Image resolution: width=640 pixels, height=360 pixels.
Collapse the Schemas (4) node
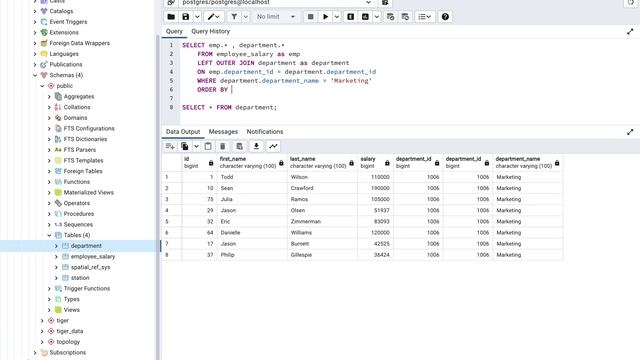pos(35,75)
